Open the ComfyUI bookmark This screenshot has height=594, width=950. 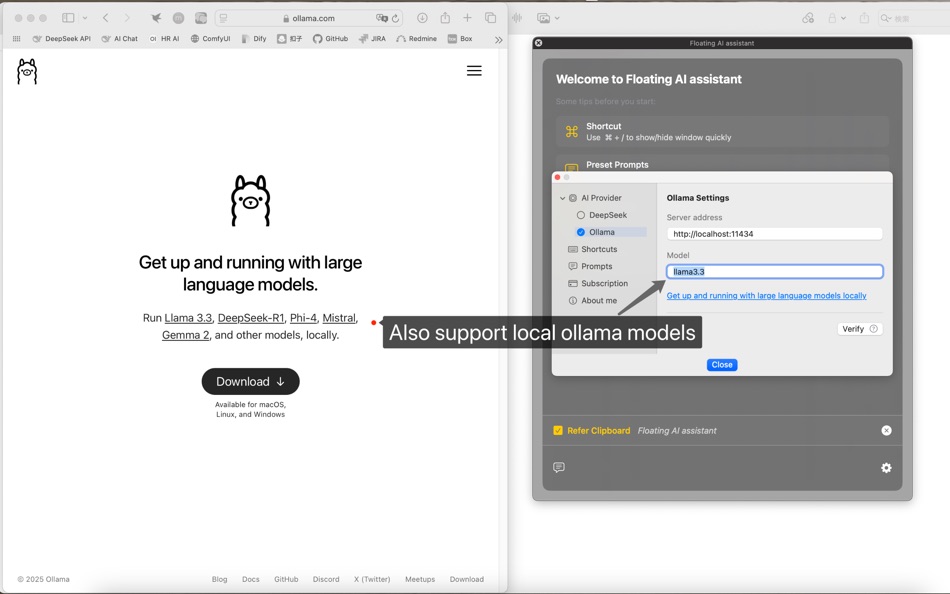210,39
